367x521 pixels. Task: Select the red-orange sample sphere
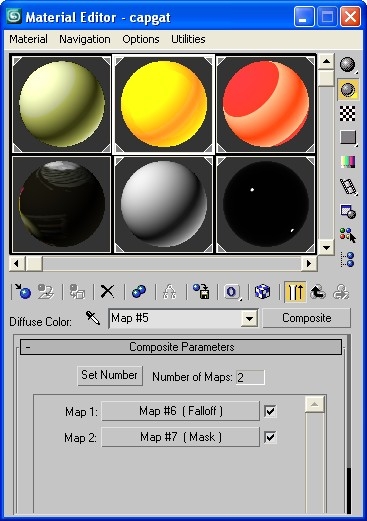click(266, 104)
